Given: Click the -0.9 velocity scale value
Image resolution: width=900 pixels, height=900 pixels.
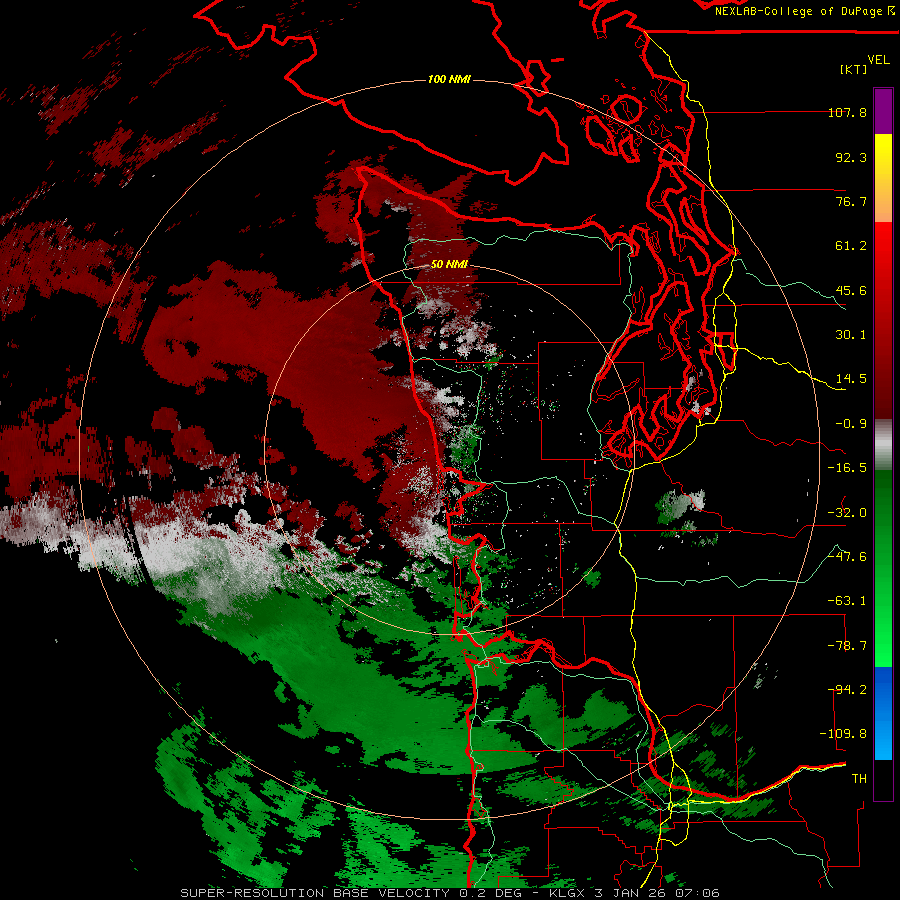Looking at the screenshot, I should pos(851,424).
